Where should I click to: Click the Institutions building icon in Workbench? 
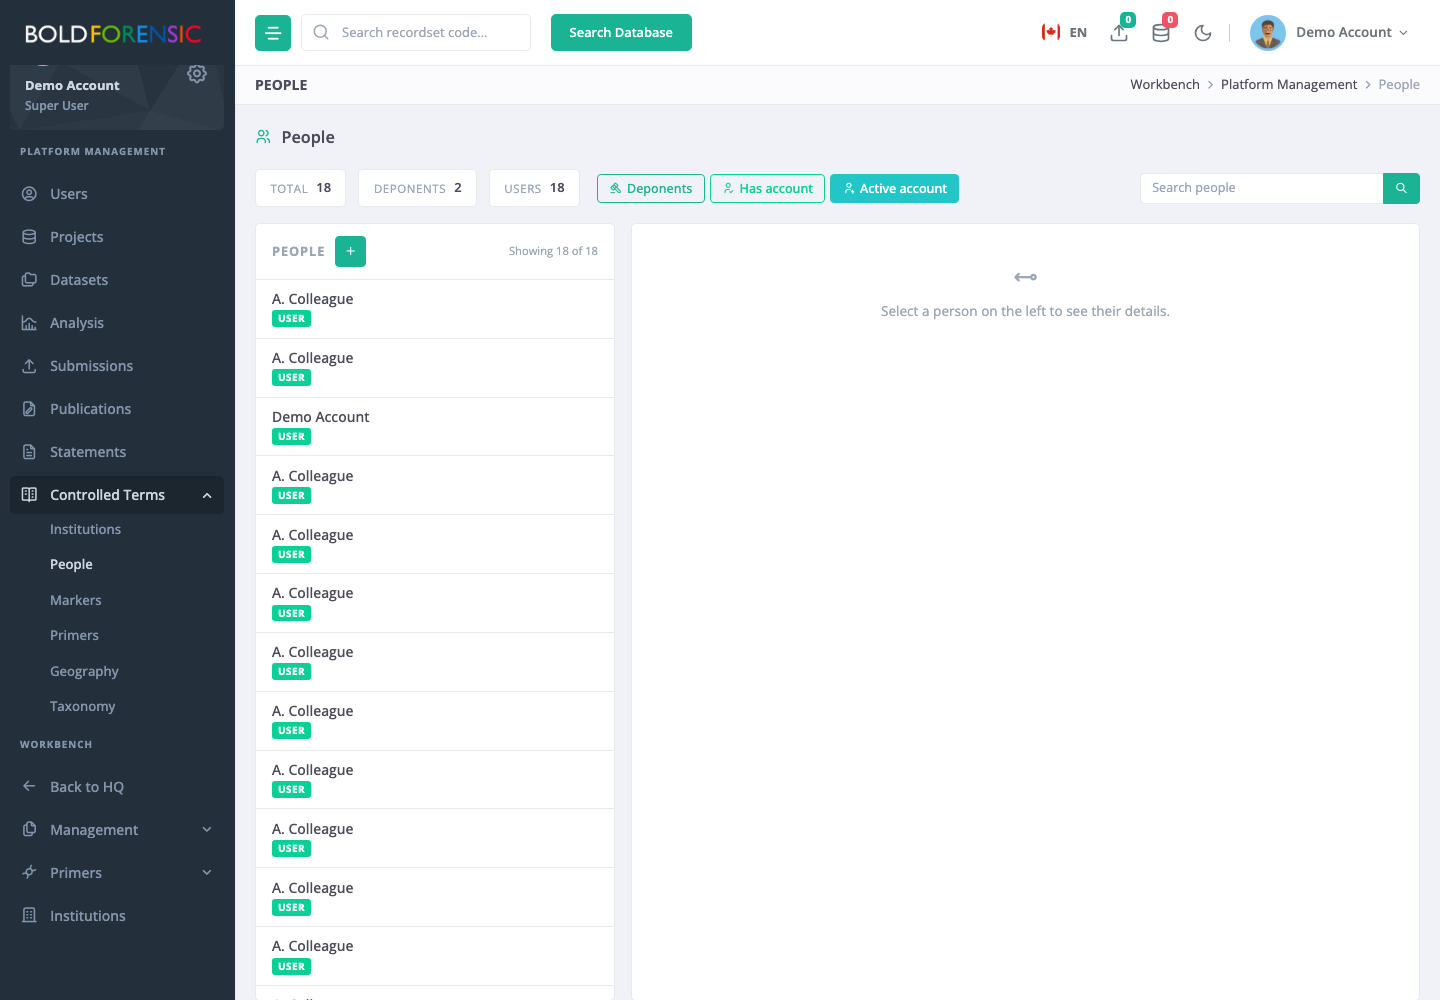point(30,916)
